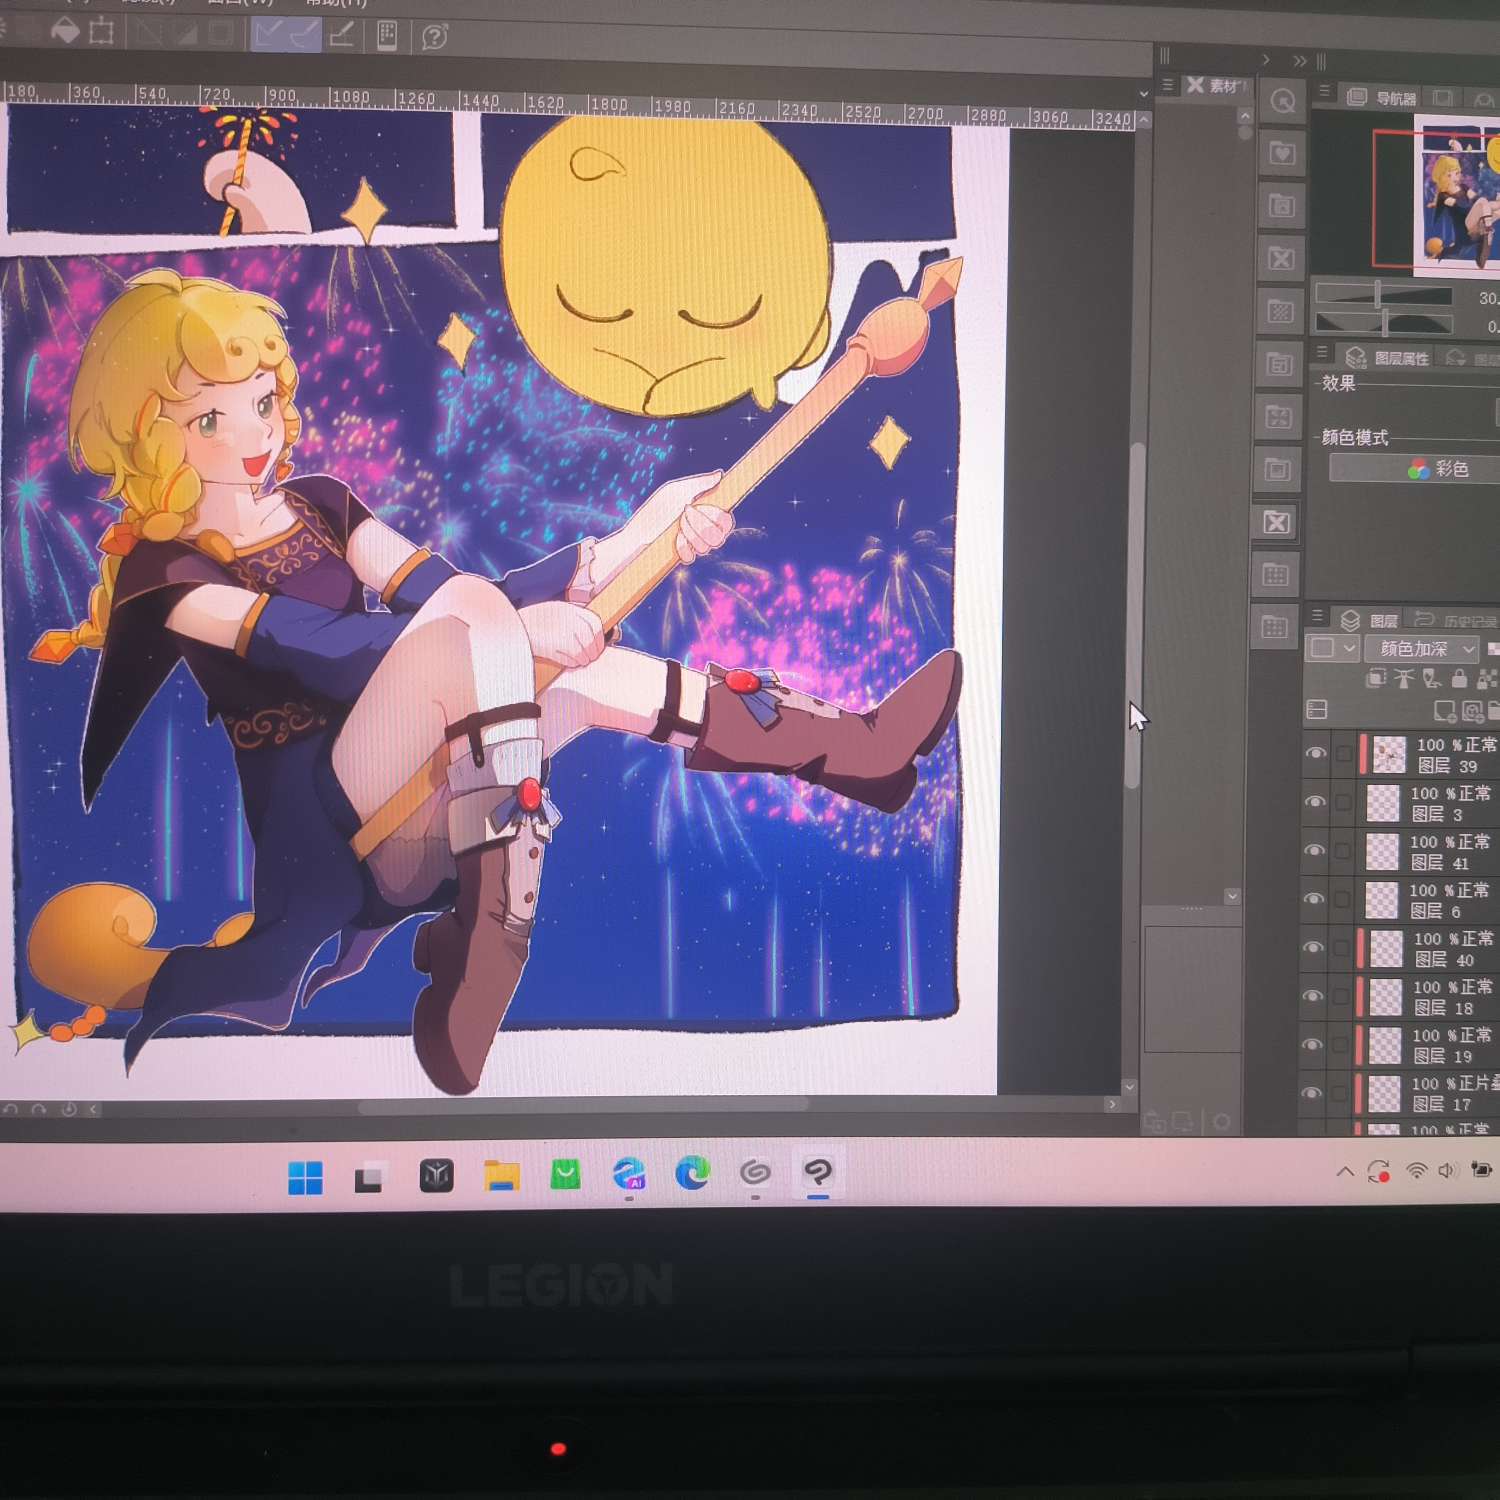Open material panel settings gear
The height and width of the screenshot is (1500, 1500).
point(1221,1122)
